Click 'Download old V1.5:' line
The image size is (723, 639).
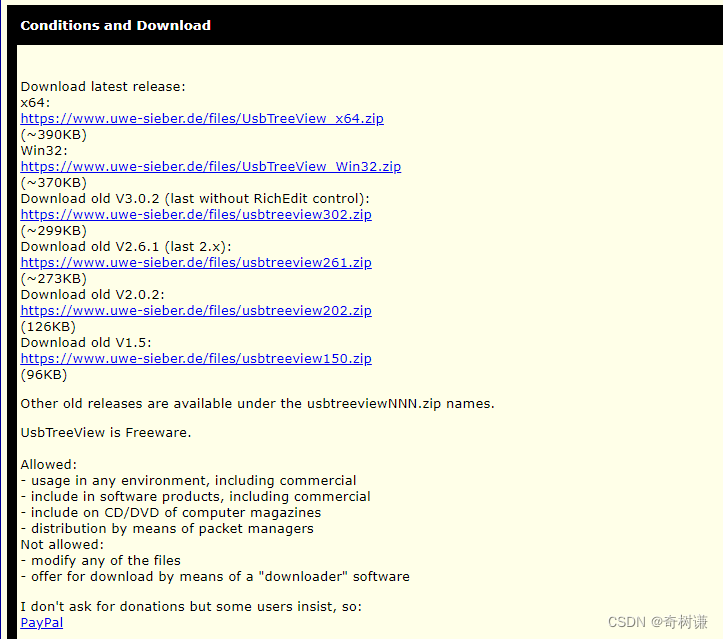pos(86,343)
